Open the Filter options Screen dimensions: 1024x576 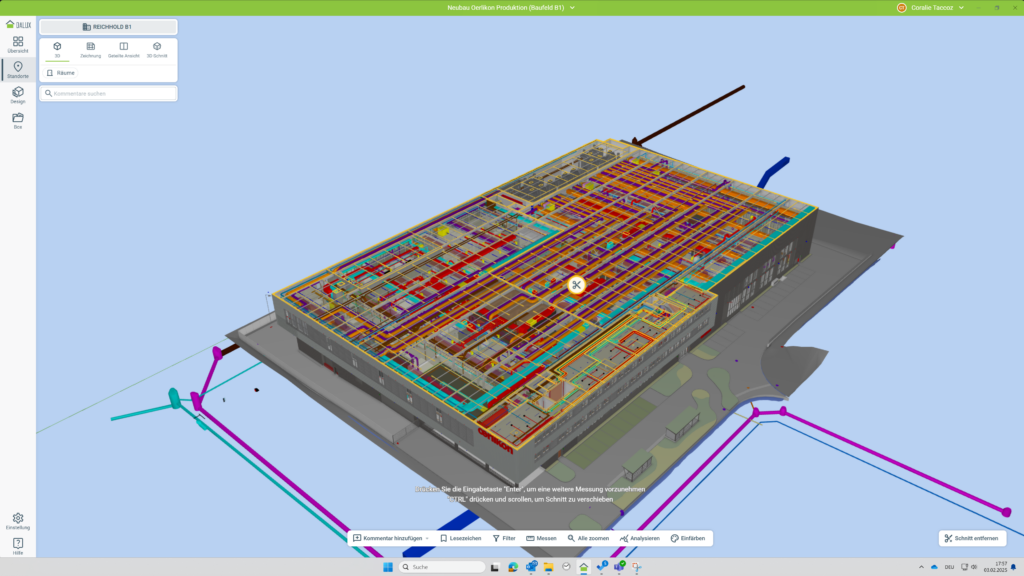pyautogui.click(x=504, y=538)
